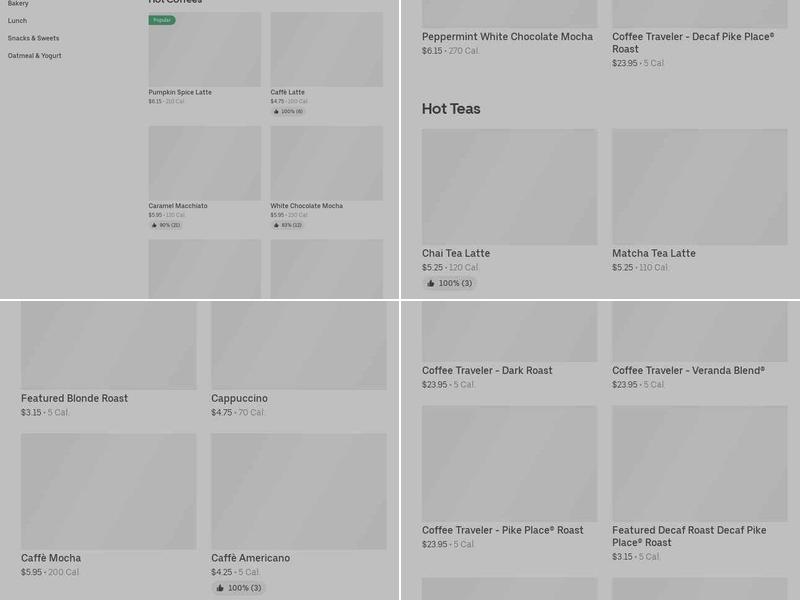Click thumbs-up icon under White Chocolate Mocha
The height and width of the screenshot is (600, 800).
[x=276, y=225]
